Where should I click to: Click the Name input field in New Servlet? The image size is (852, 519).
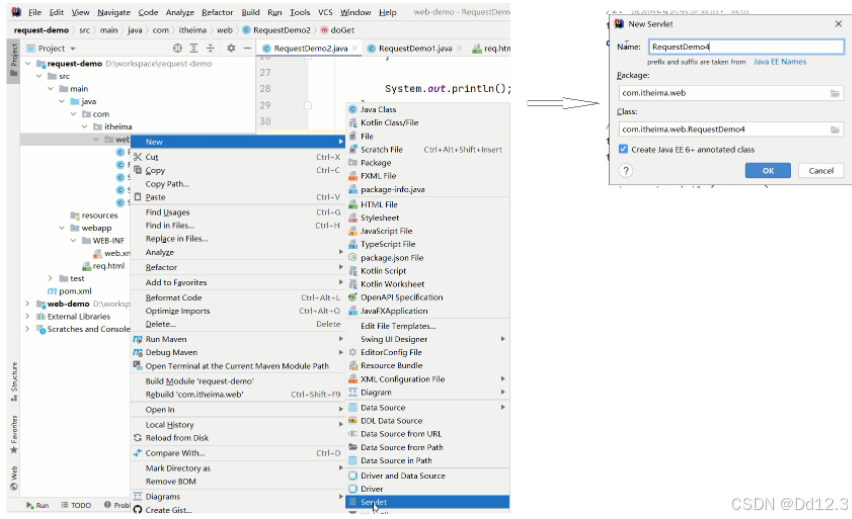(746, 47)
